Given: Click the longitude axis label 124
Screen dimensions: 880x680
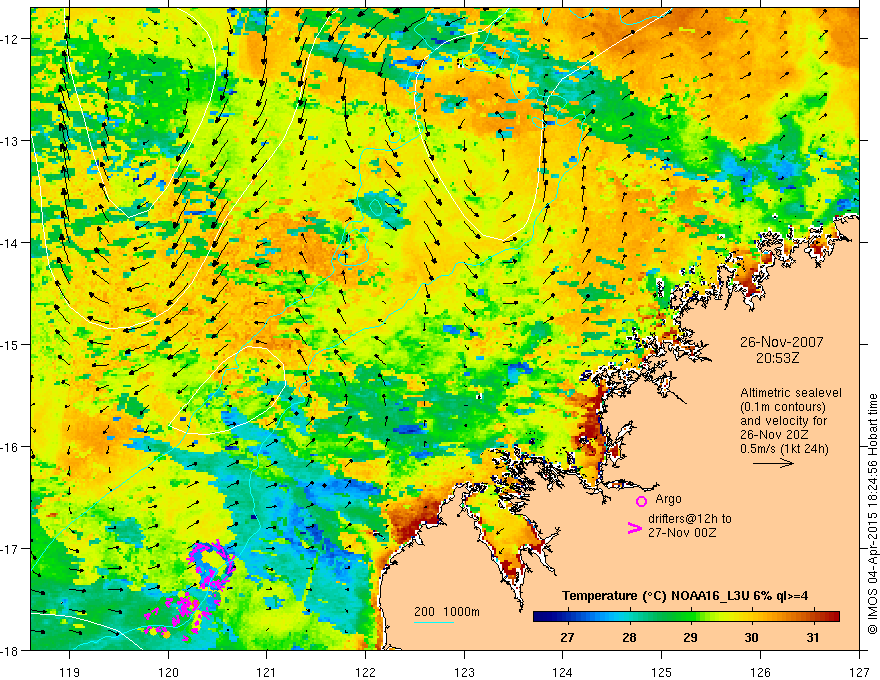Looking at the screenshot, I should coord(563,672).
